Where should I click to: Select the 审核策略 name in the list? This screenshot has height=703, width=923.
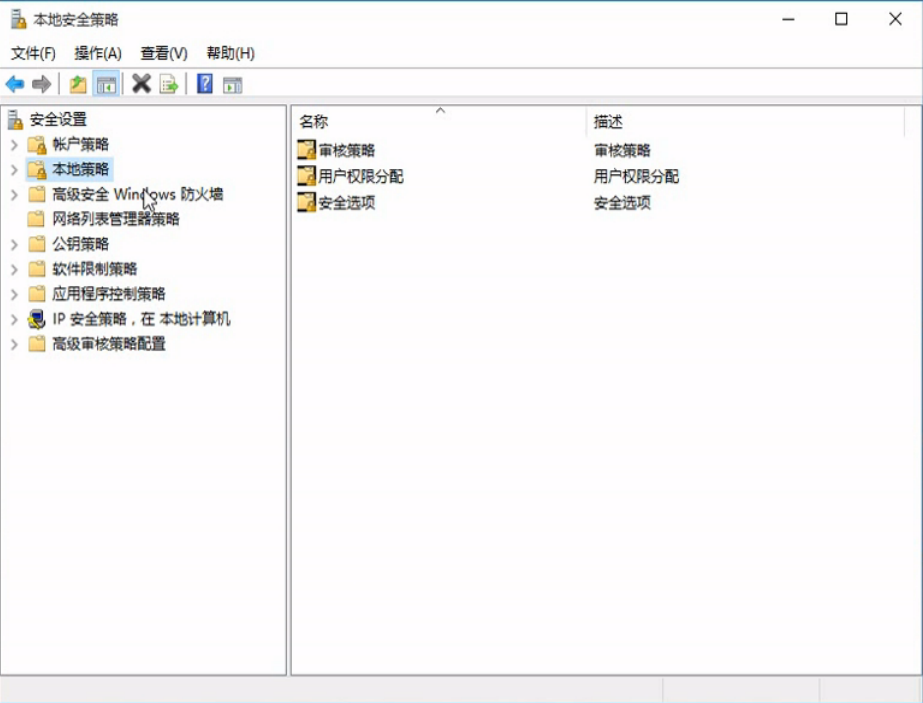(x=346, y=150)
